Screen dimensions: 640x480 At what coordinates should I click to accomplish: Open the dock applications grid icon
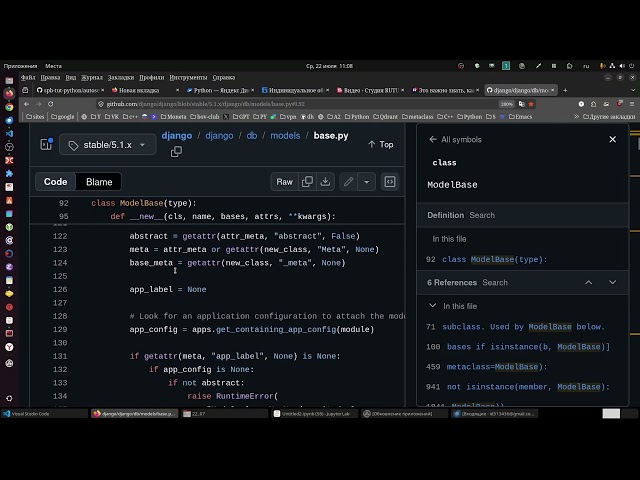(x=9, y=398)
